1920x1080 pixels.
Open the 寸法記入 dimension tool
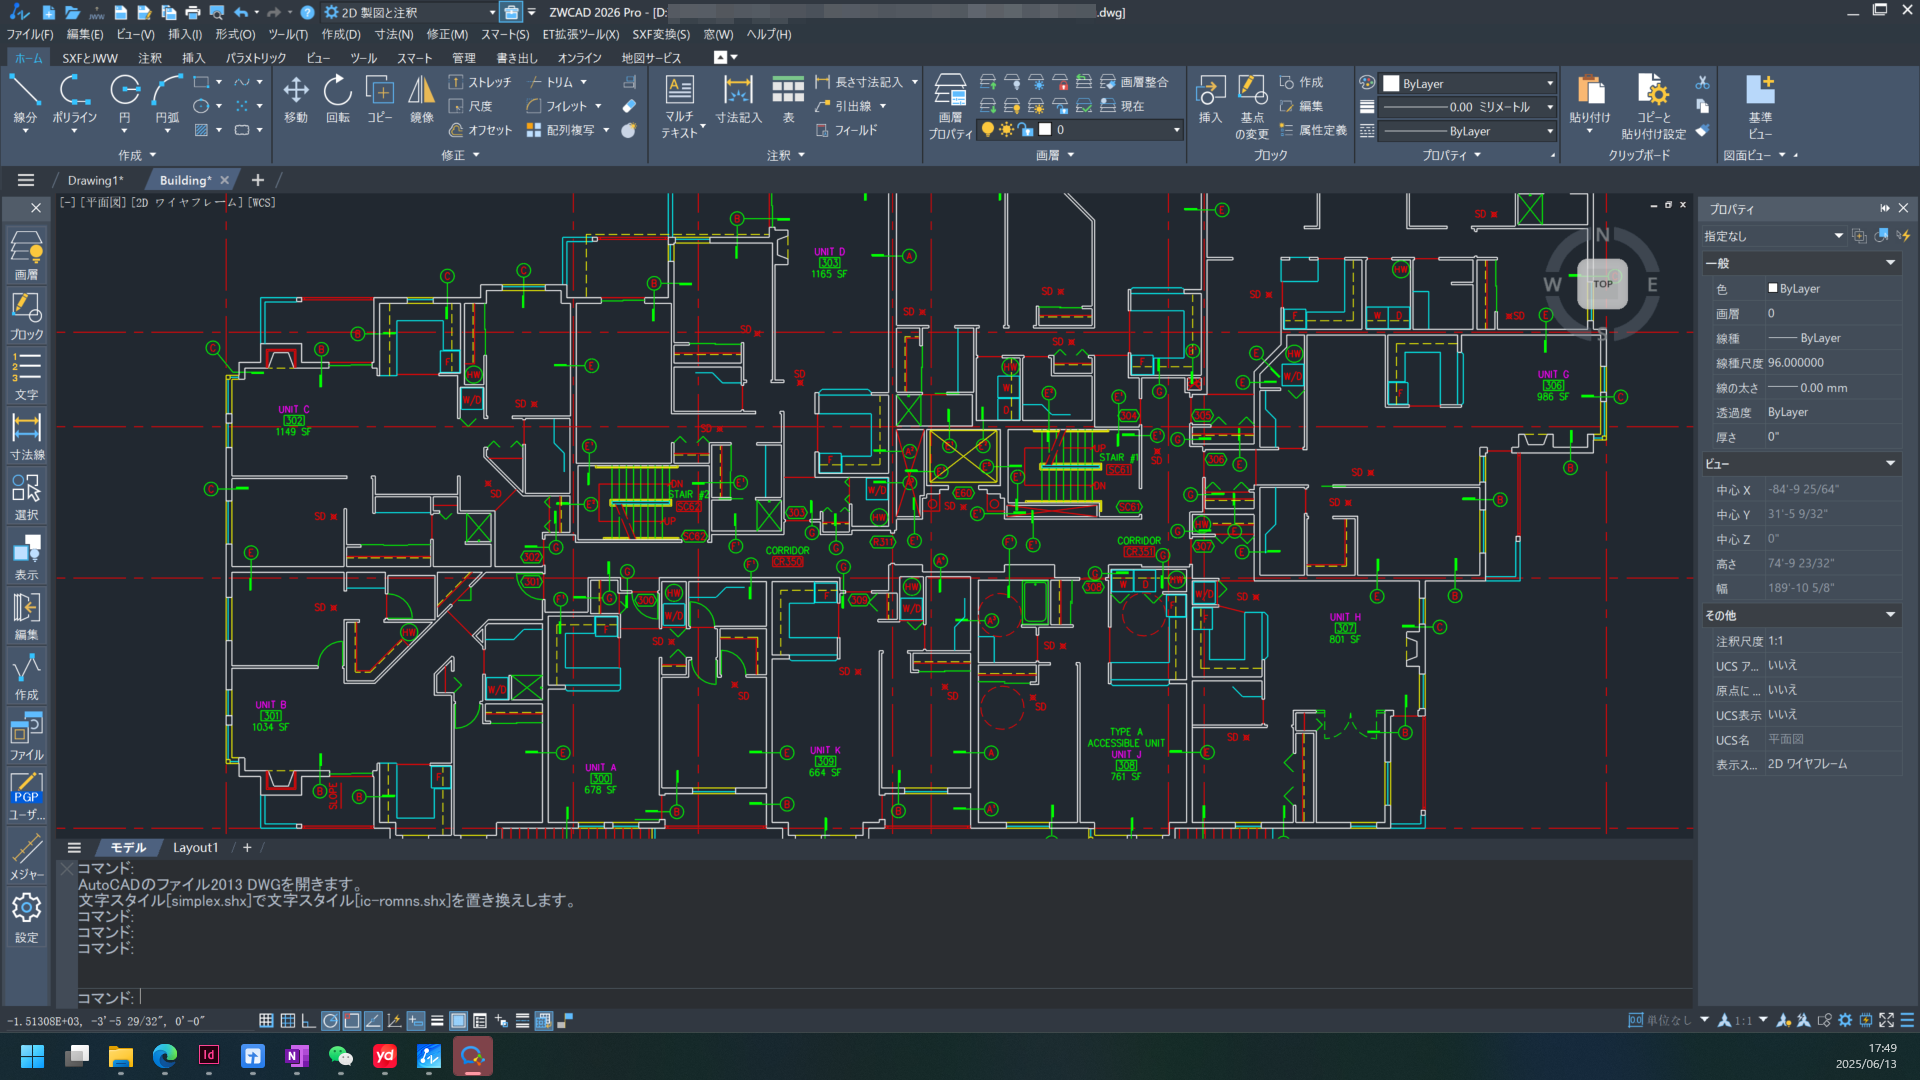[x=738, y=99]
